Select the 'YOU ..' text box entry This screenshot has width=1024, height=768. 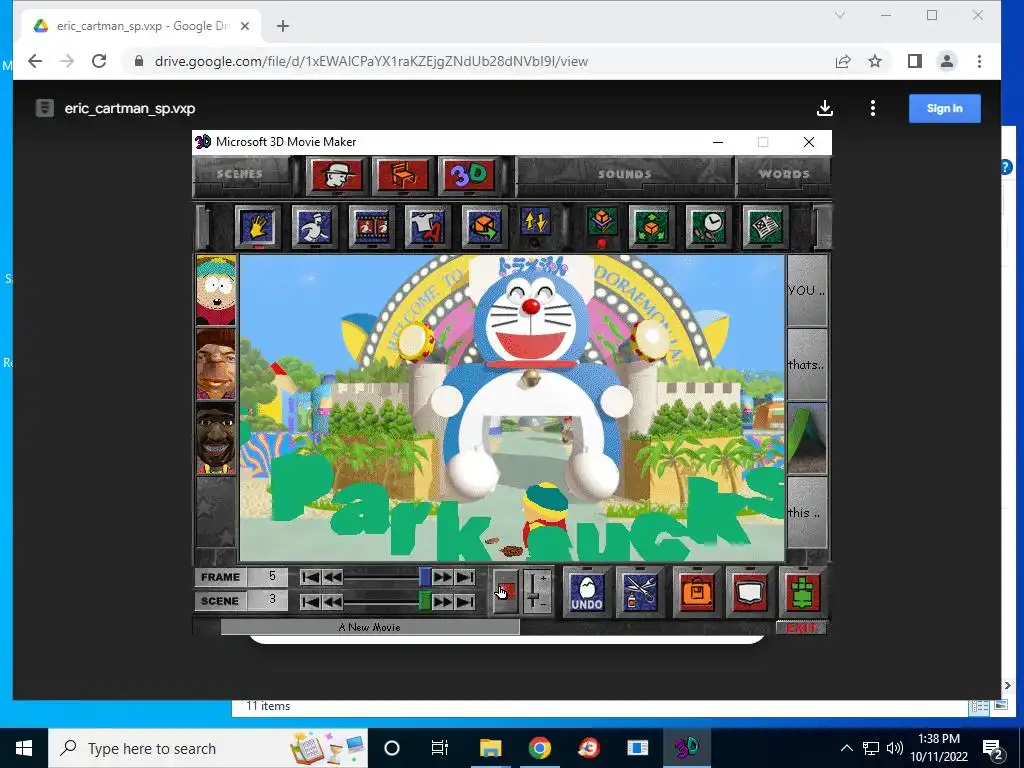pos(807,291)
